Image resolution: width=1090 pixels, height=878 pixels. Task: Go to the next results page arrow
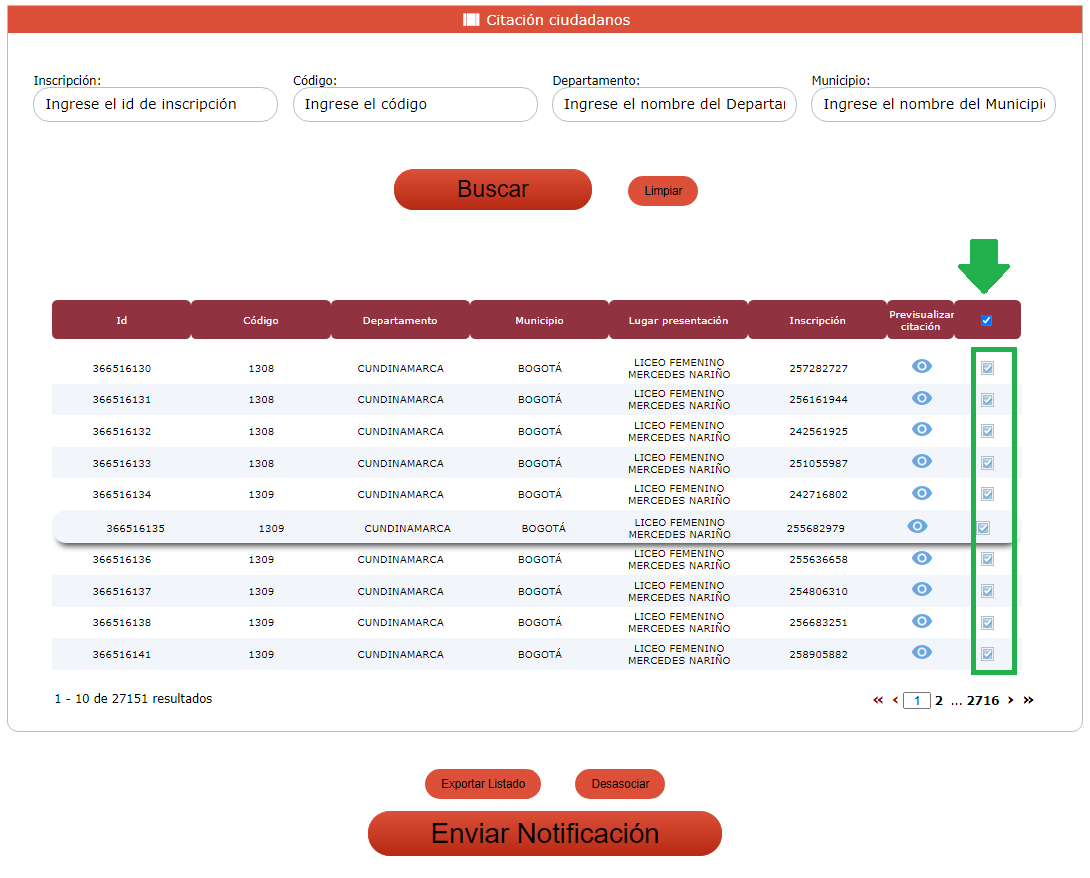pyautogui.click(x=1011, y=701)
